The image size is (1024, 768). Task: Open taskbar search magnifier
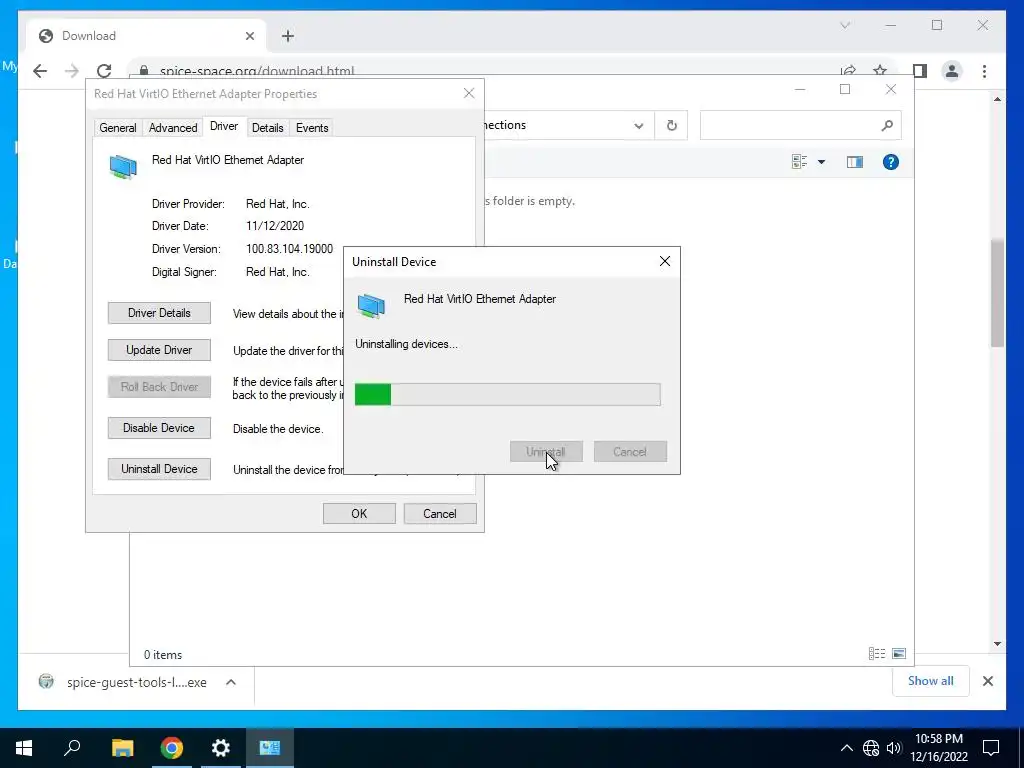tap(72, 747)
